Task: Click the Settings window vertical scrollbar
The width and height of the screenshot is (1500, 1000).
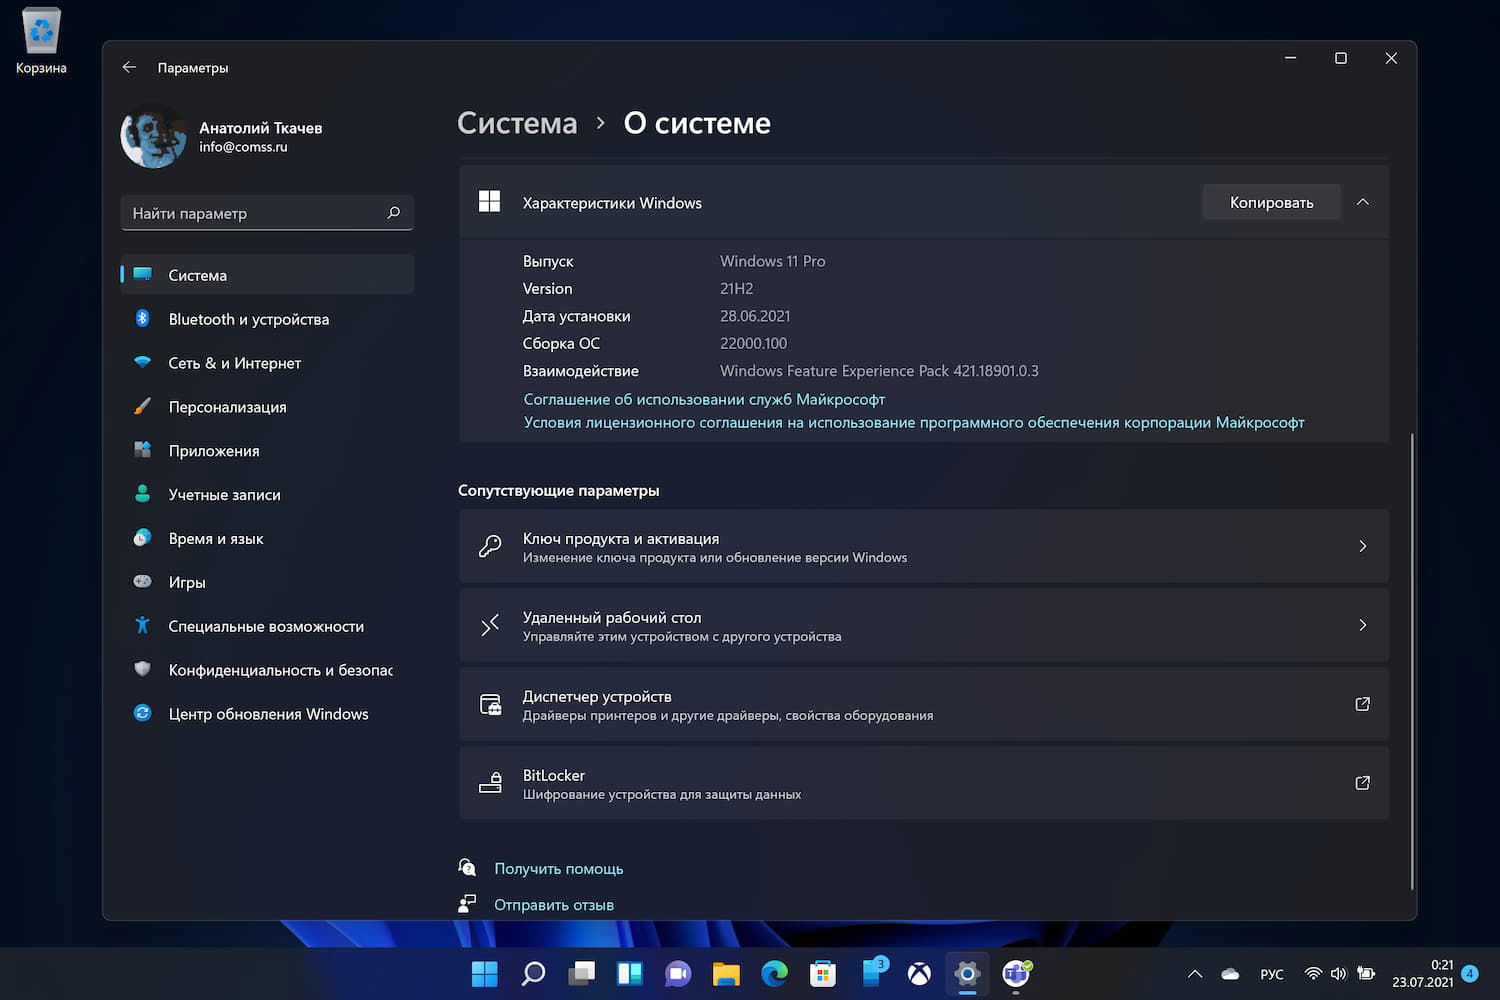Action: click(x=1412, y=660)
